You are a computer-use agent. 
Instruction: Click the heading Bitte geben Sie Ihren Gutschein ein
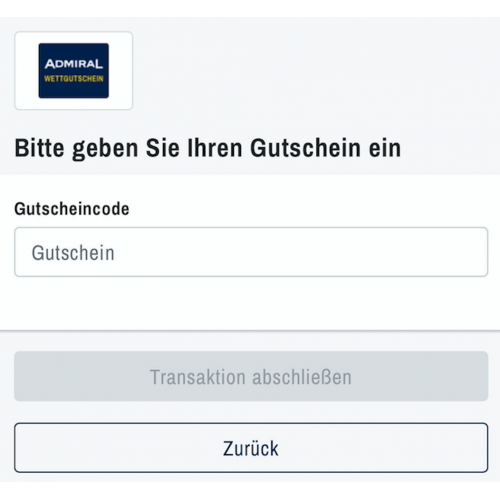pyautogui.click(x=208, y=148)
